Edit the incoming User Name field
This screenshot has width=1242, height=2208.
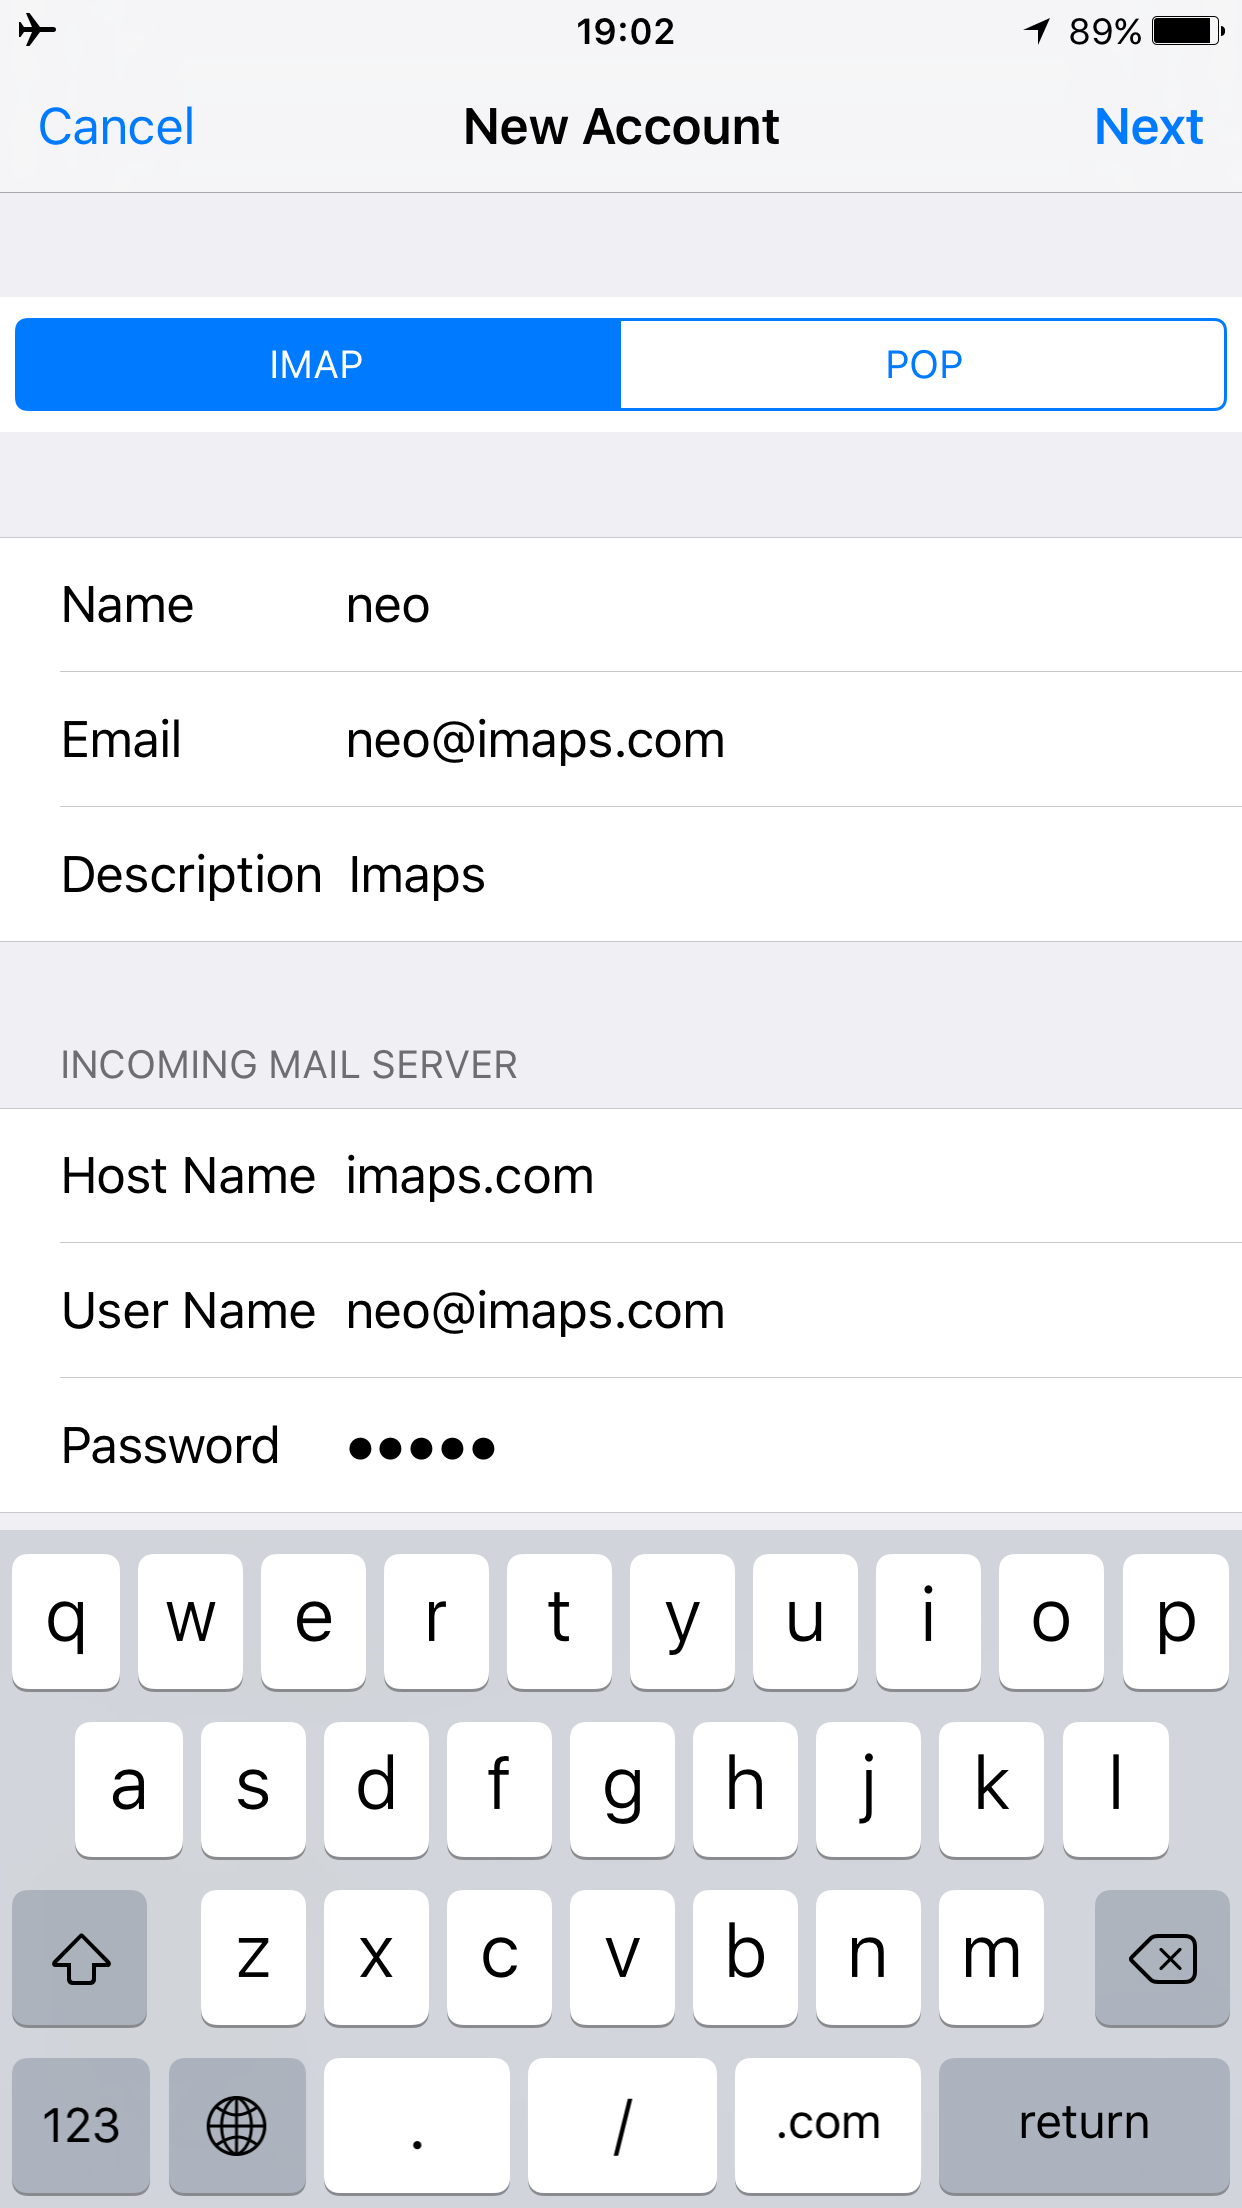(621, 1311)
